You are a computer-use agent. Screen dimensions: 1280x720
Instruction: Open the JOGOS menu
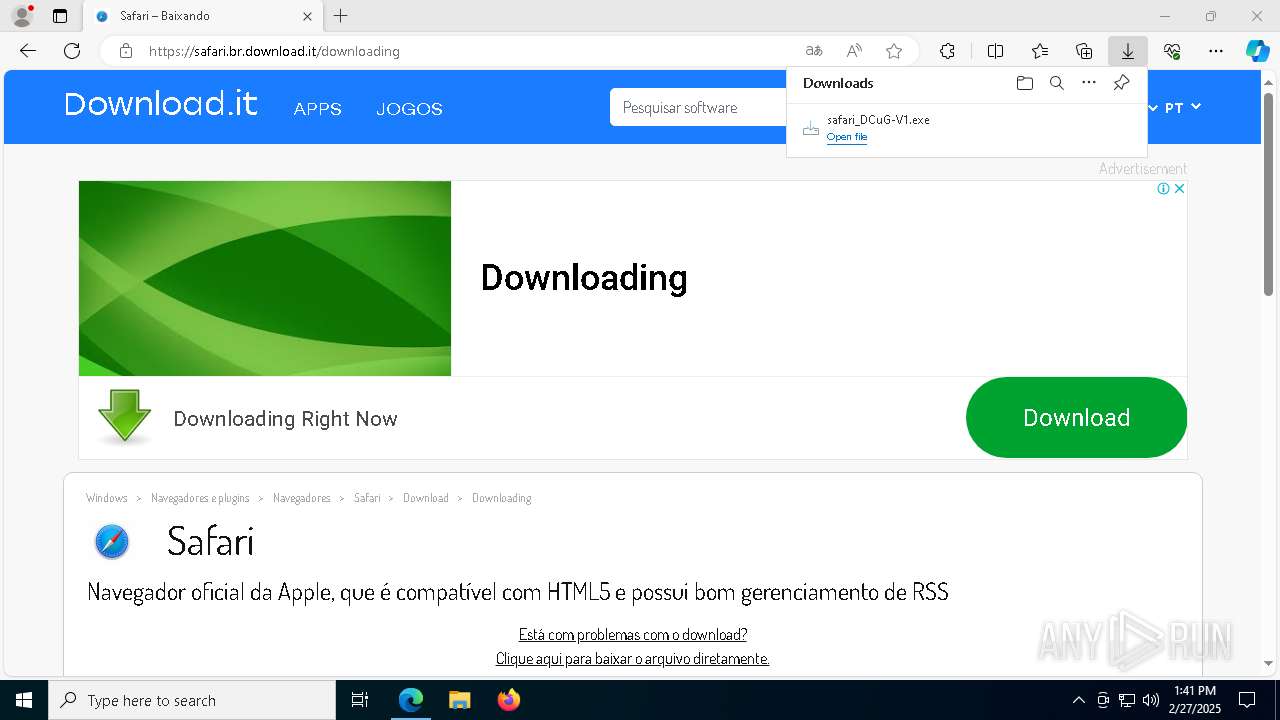[409, 108]
